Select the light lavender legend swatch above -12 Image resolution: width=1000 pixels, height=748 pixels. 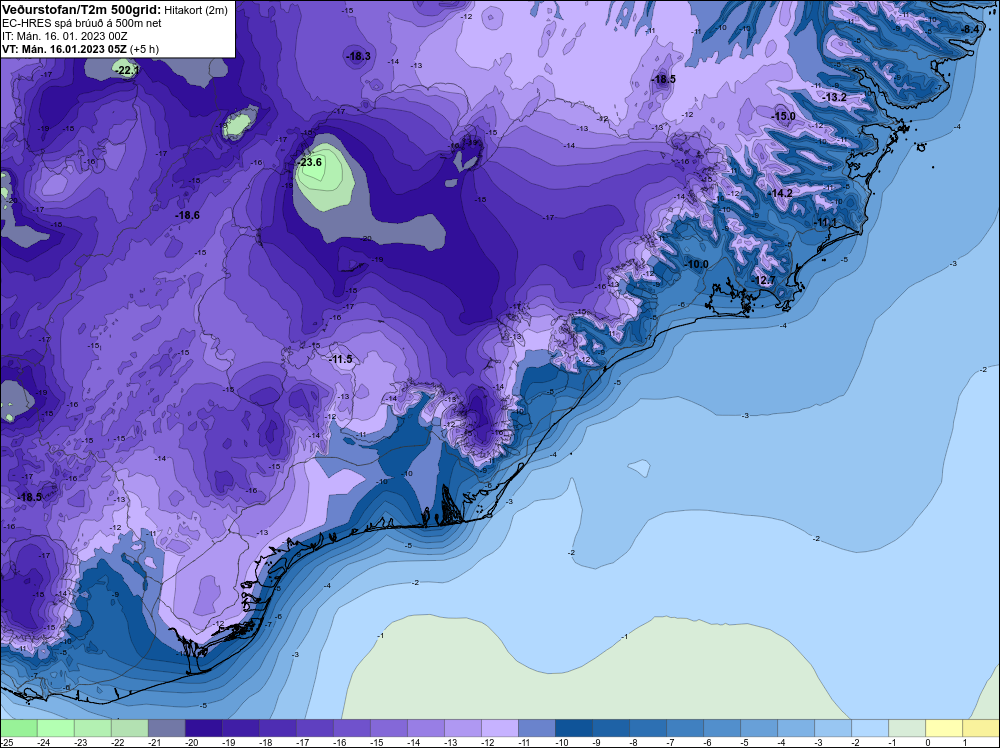499,728
